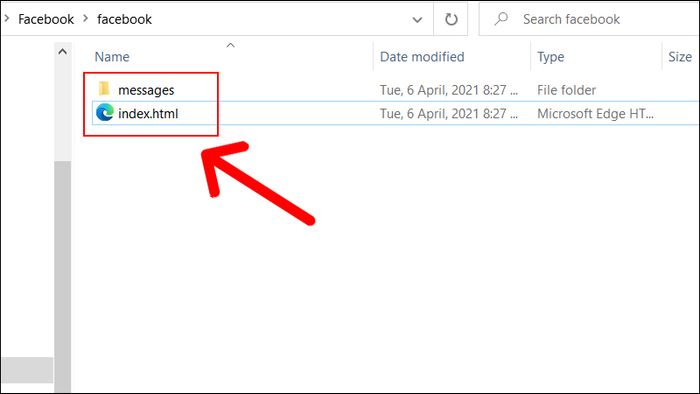
Task: Sort by the Date modified column
Action: click(422, 57)
